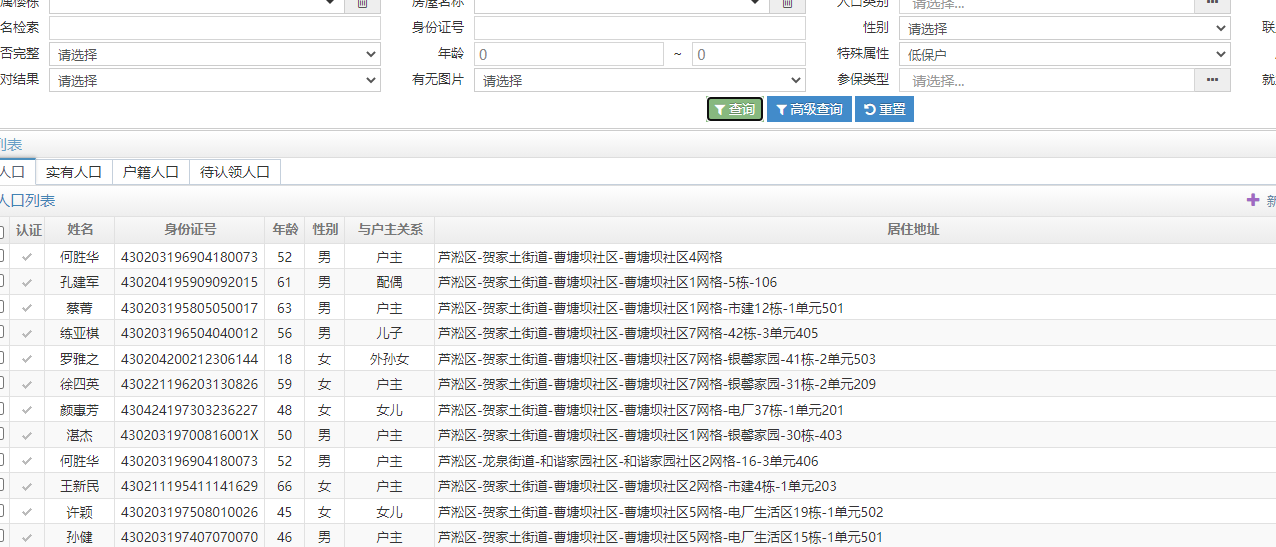
Task: Click the 认证 checkmark in 孙健's row
Action: point(28,538)
